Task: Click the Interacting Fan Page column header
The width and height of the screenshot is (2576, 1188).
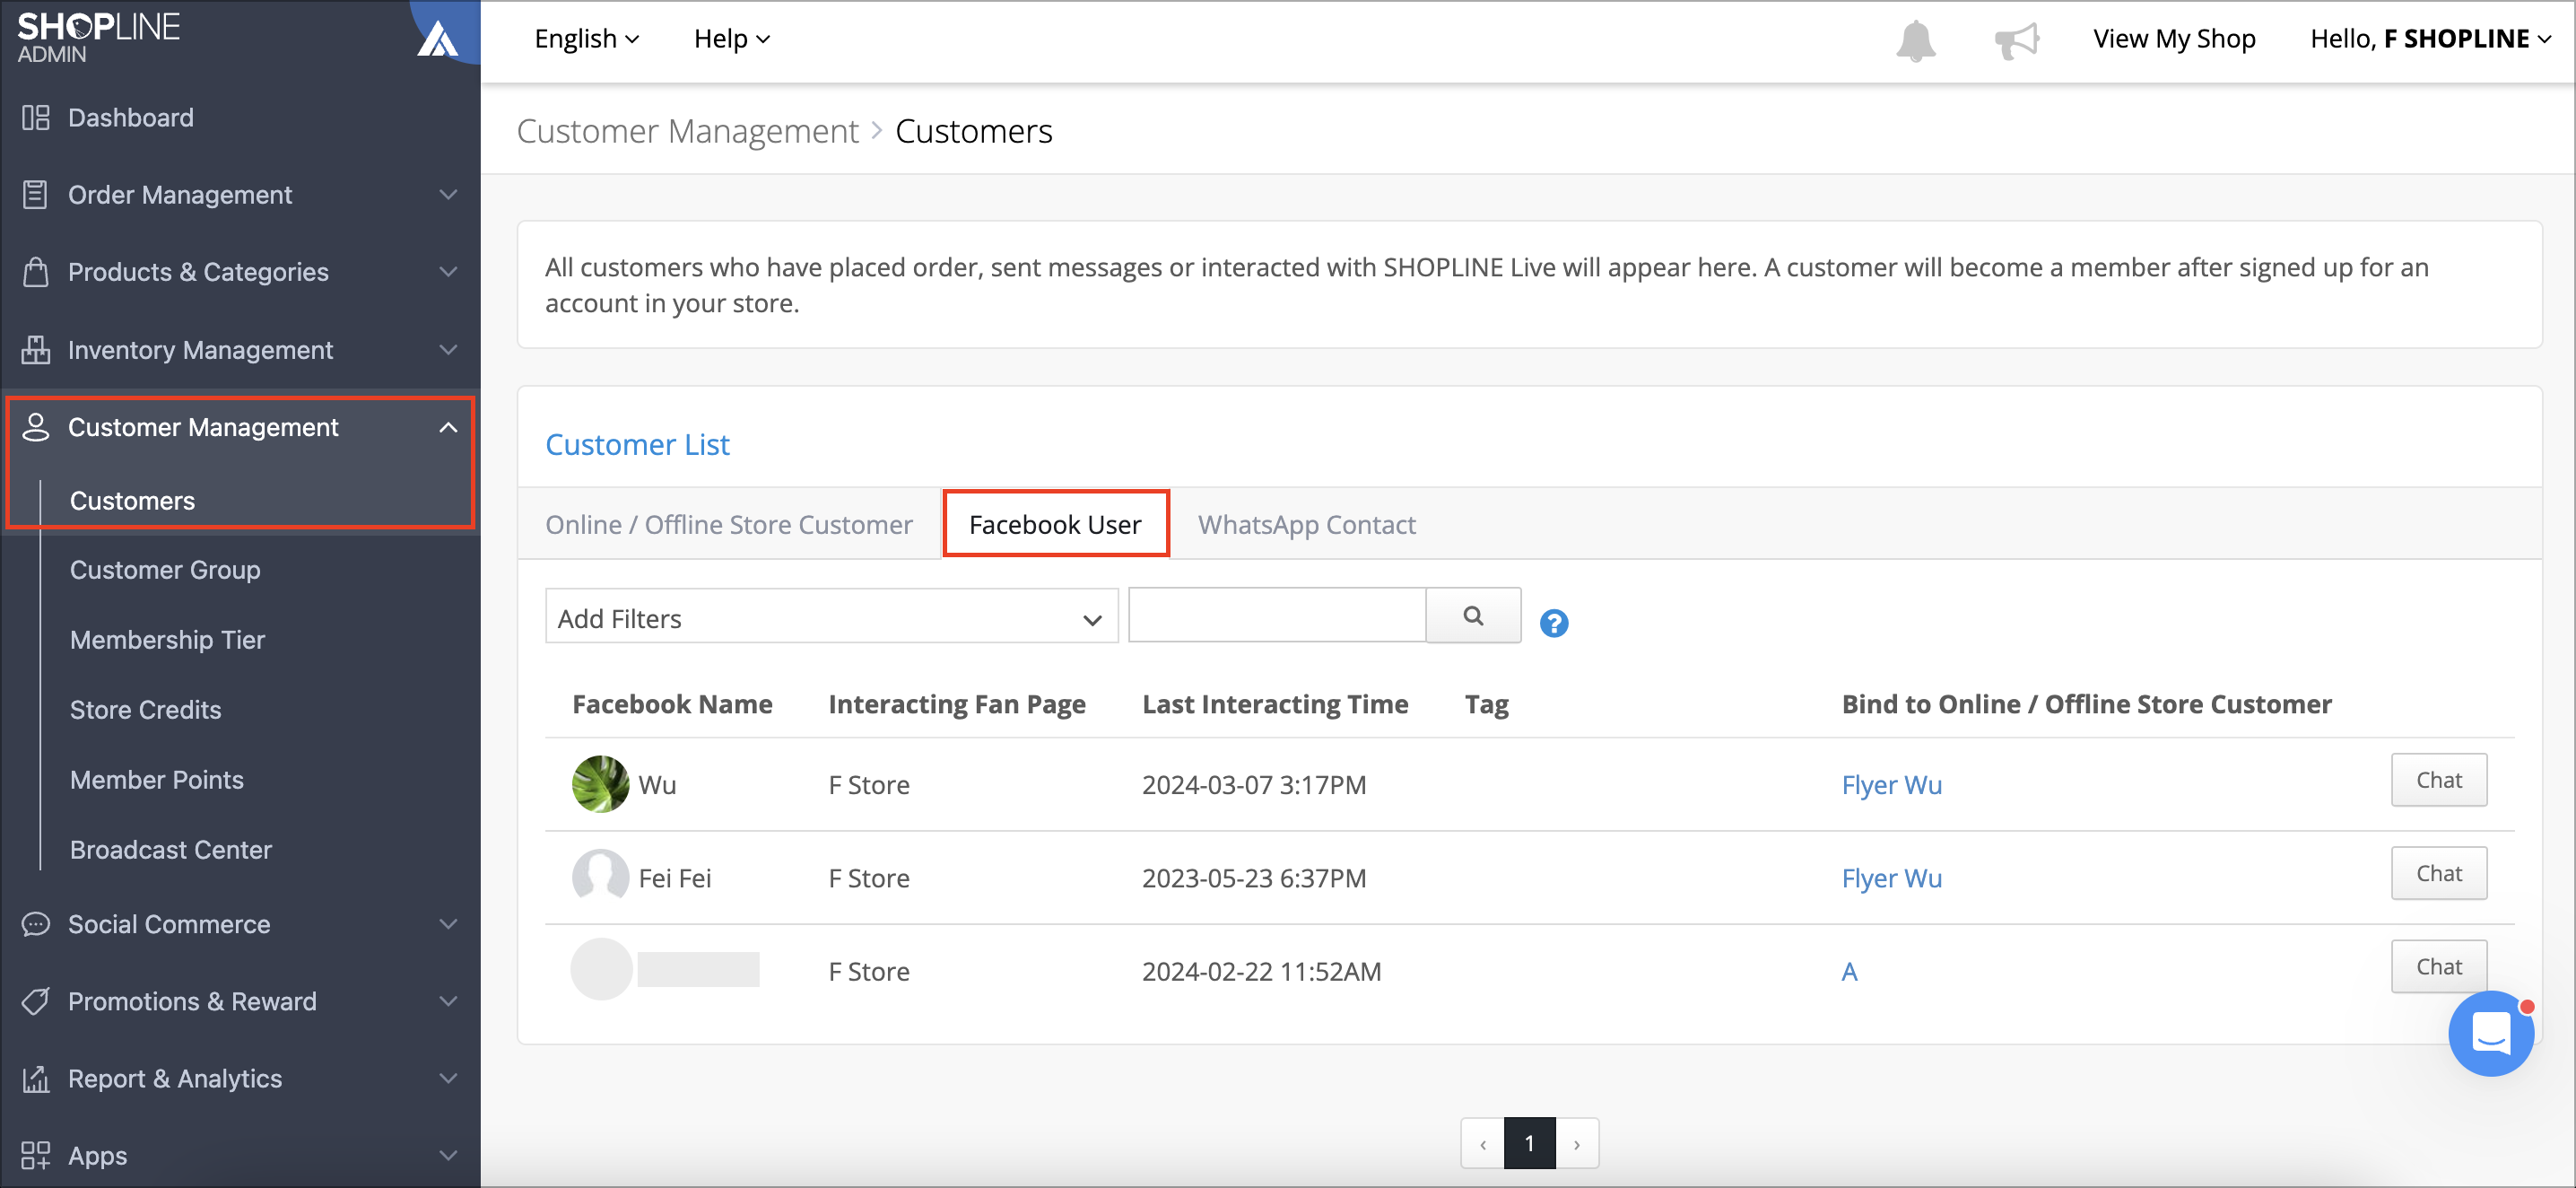Action: click(956, 704)
